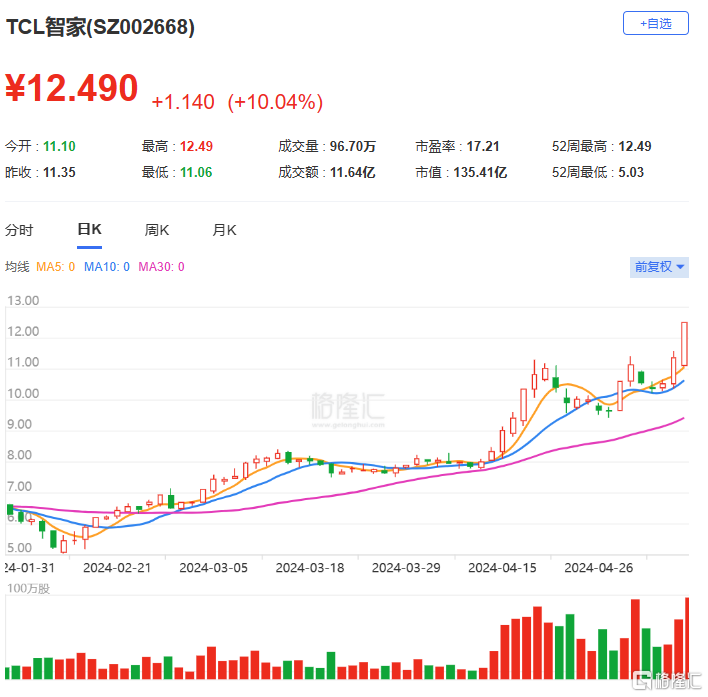Viewport: 708px width, 697px height.
Task: Click the 最高 value 12.49
Action: click(196, 146)
